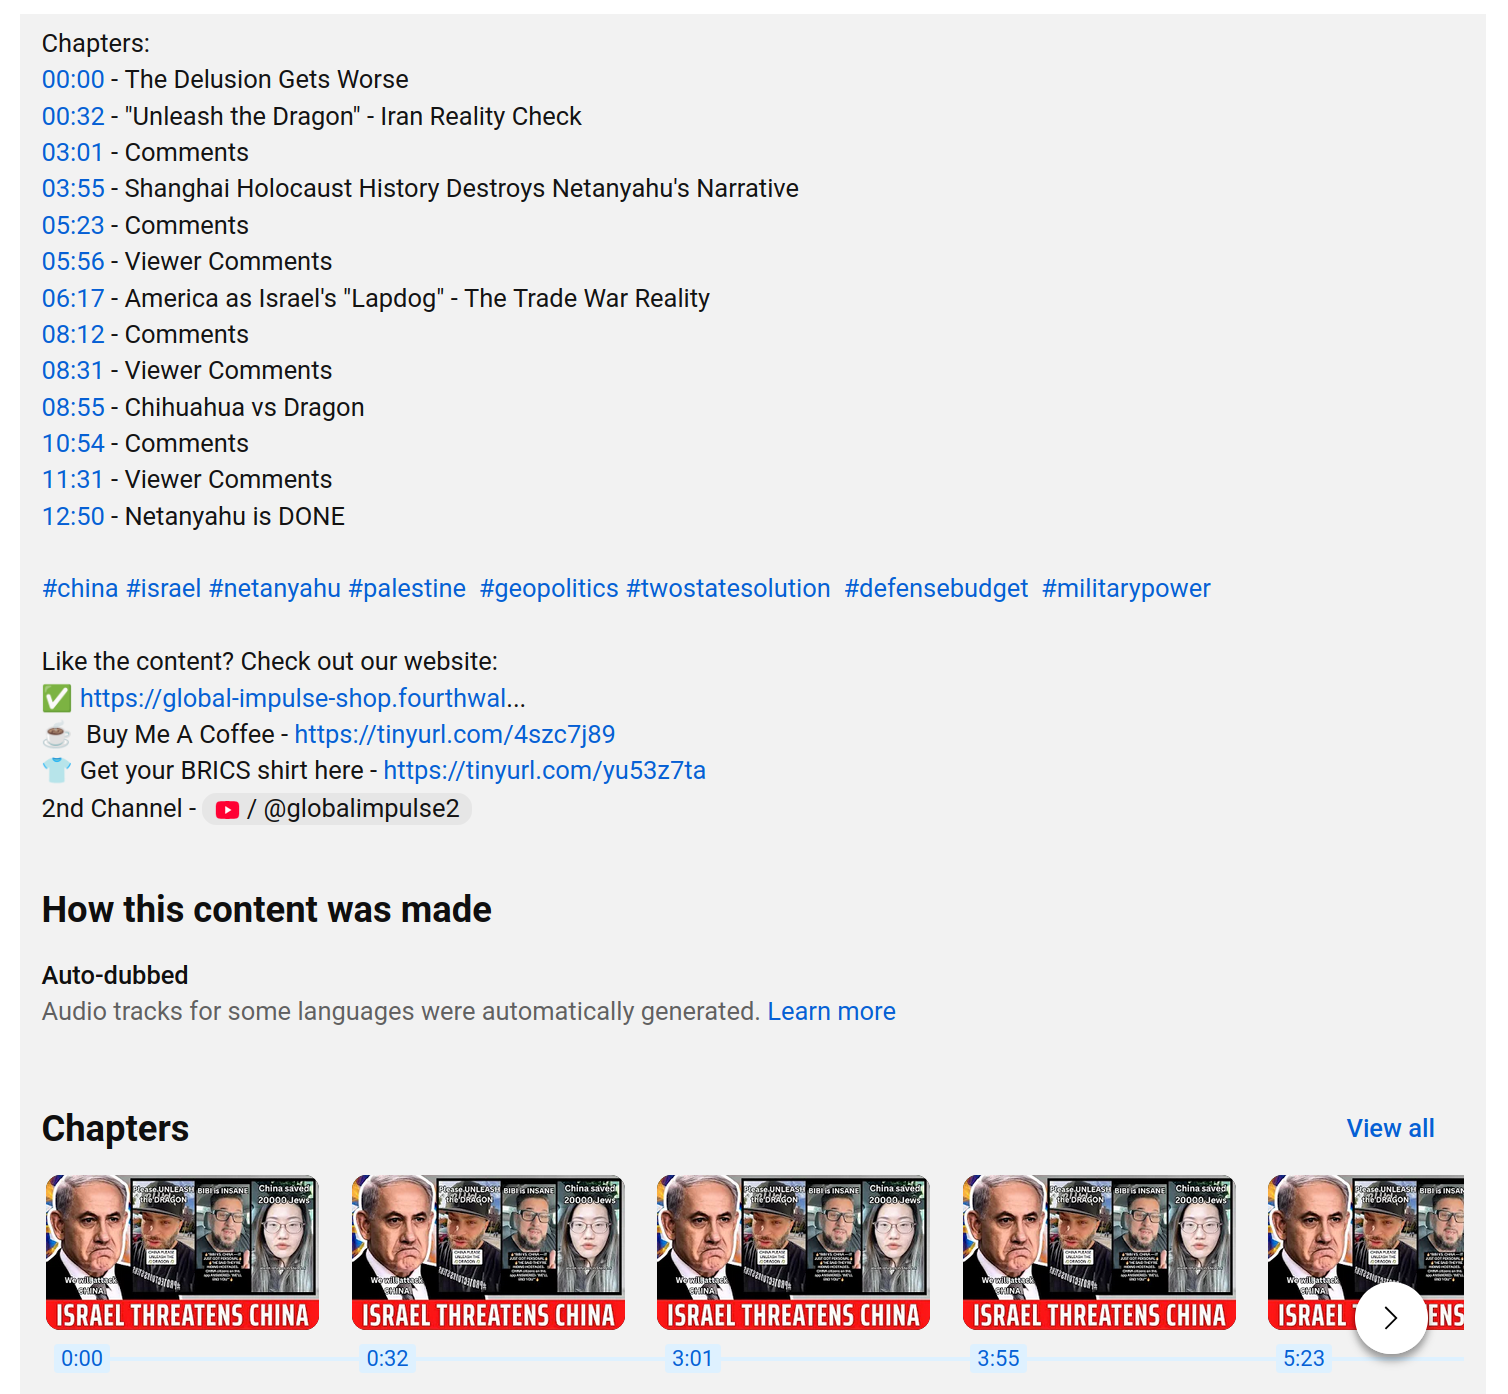Select the chapter thumbnail labeled 3:01
The height and width of the screenshot is (1394, 1508).
coord(793,1252)
